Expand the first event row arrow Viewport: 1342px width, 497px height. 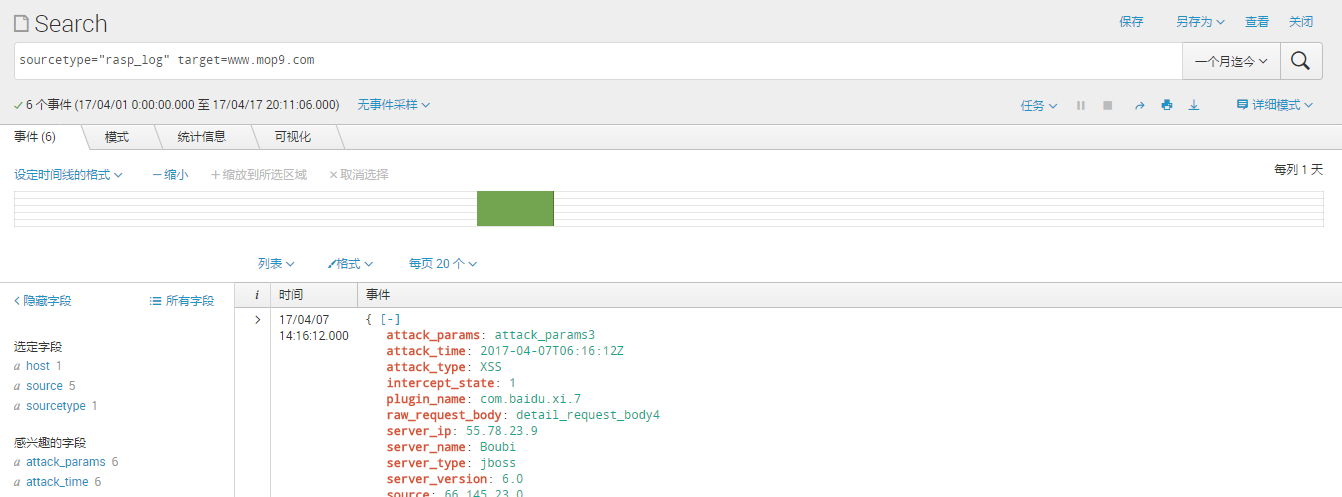point(257,320)
